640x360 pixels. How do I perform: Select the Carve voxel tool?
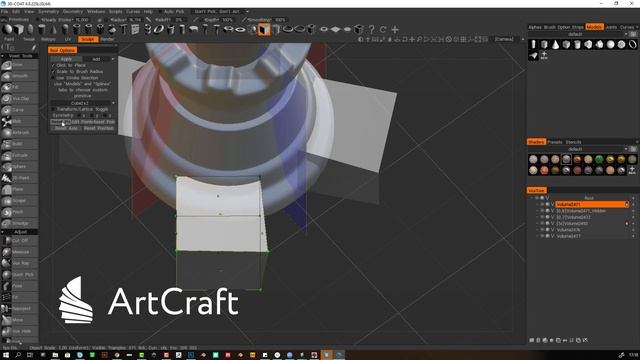click(x=20, y=110)
